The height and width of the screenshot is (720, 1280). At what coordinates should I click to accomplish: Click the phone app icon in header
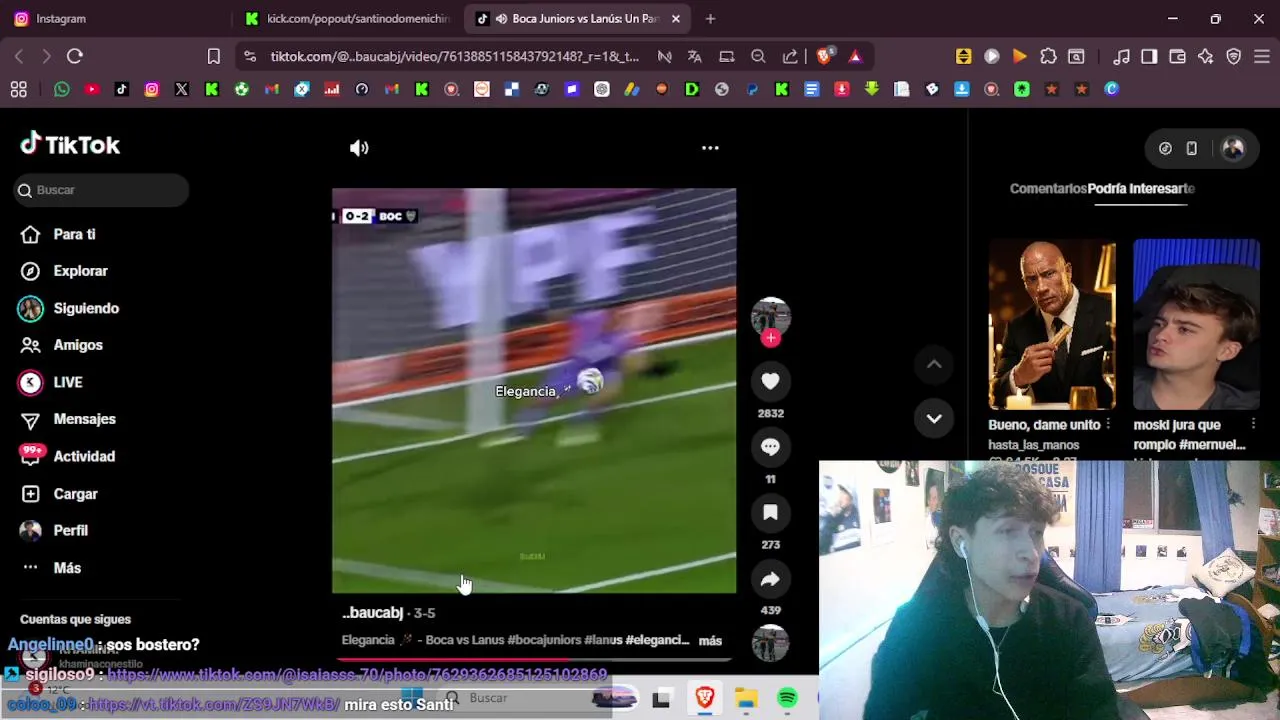(1191, 148)
